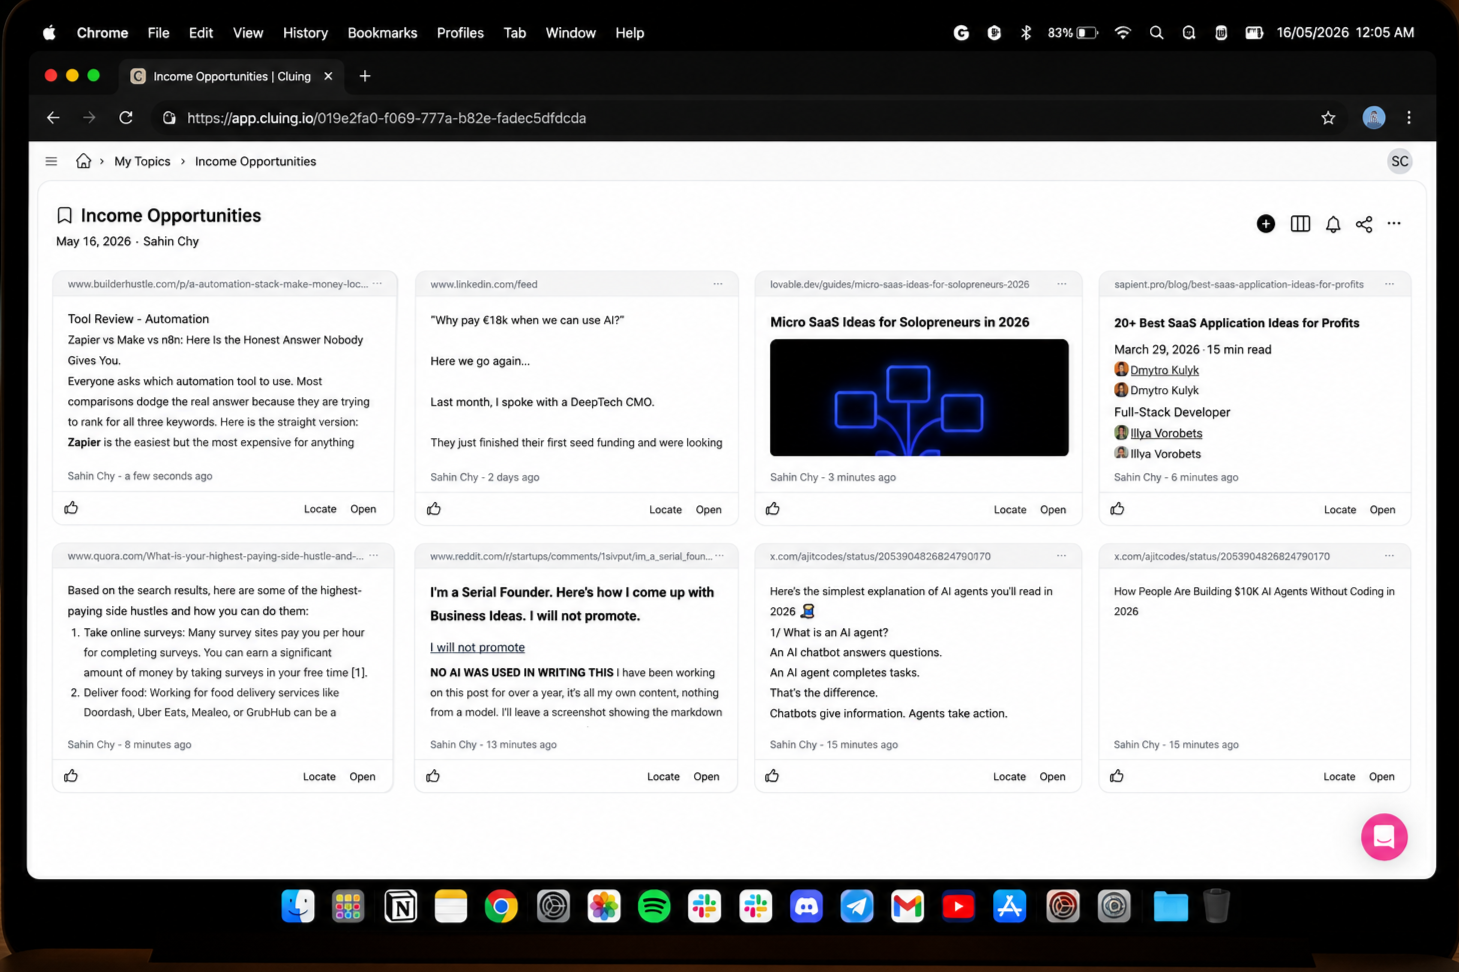The width and height of the screenshot is (1459, 972).
Task: Open ellipsis menu on linkedin.com/feed card
Action: tap(718, 284)
